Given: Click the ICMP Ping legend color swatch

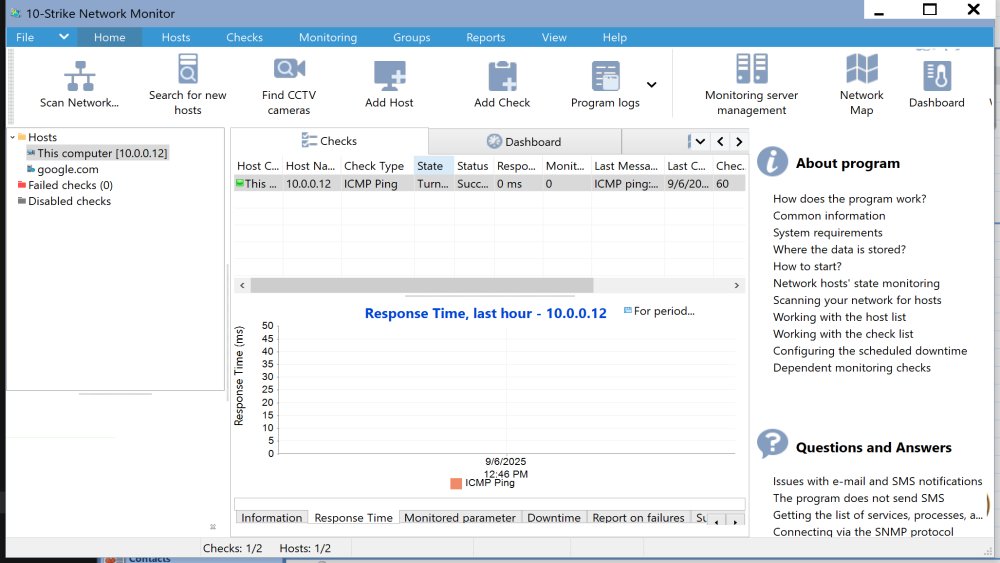Looking at the screenshot, I should click(x=456, y=483).
